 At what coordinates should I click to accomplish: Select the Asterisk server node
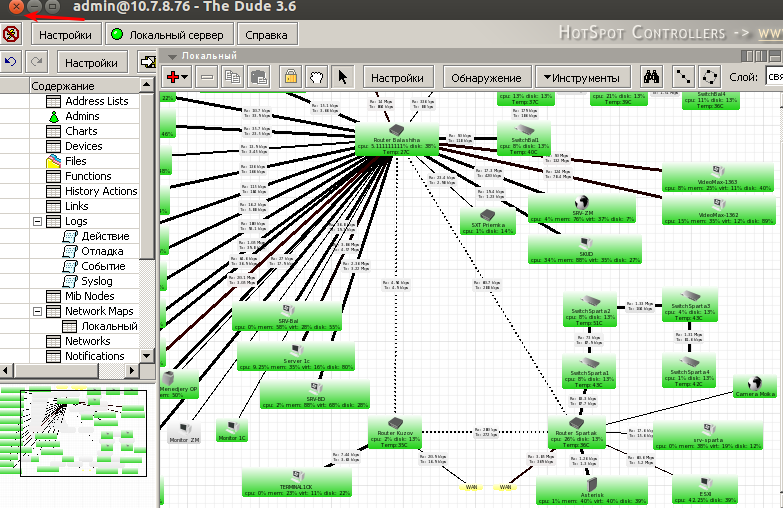tap(592, 491)
